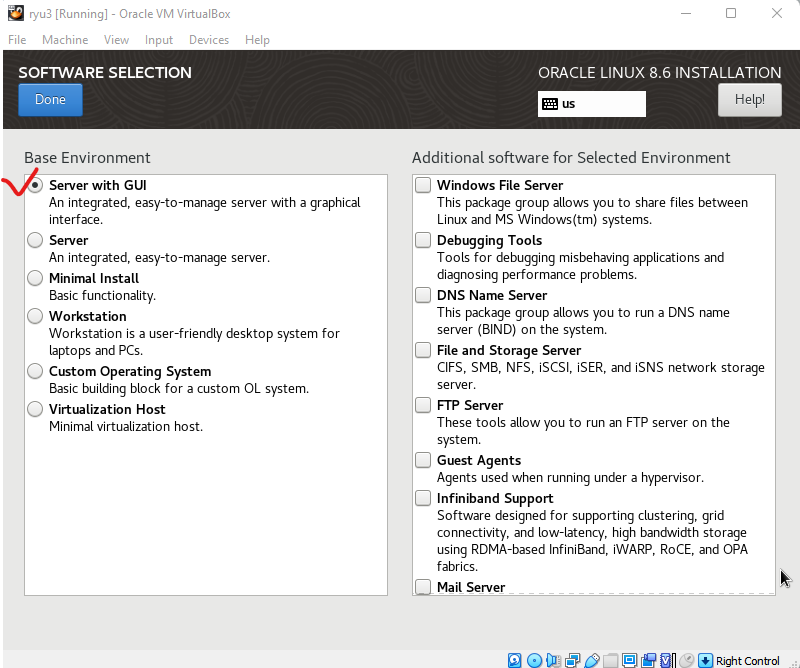Close the VirtualBox VM window
This screenshot has width=800, height=668.
(777, 13)
